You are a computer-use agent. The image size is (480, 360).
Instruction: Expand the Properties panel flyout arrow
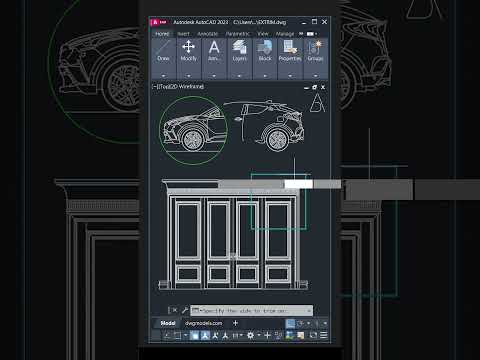[x=290, y=76]
